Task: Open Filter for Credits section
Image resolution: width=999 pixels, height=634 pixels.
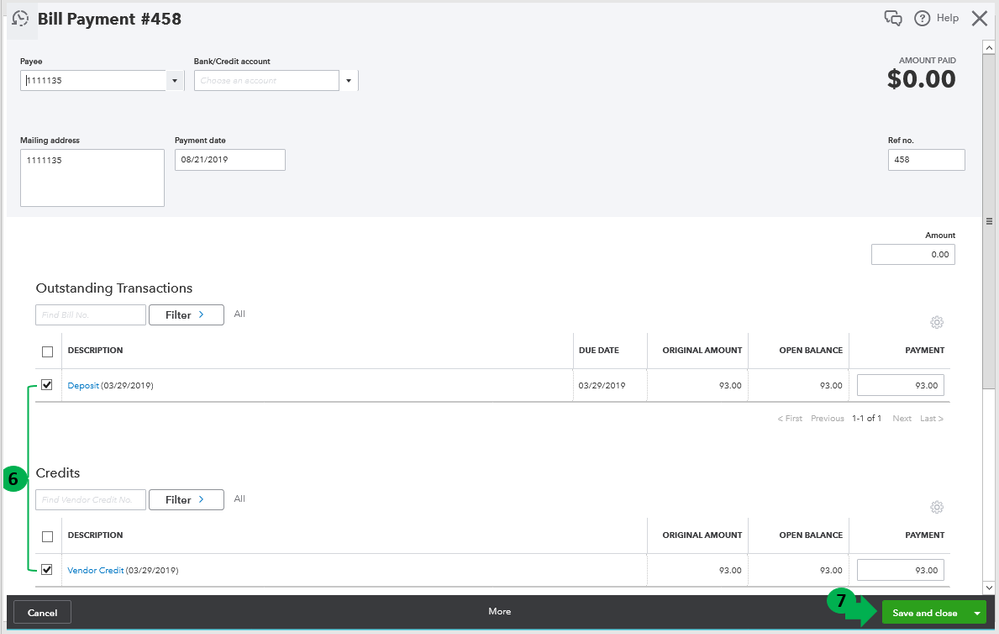Action: [x=186, y=500]
